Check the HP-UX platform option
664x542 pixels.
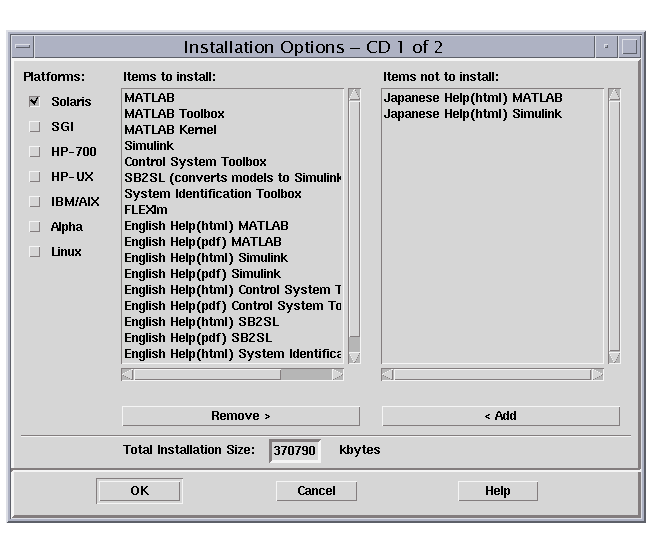(34, 177)
